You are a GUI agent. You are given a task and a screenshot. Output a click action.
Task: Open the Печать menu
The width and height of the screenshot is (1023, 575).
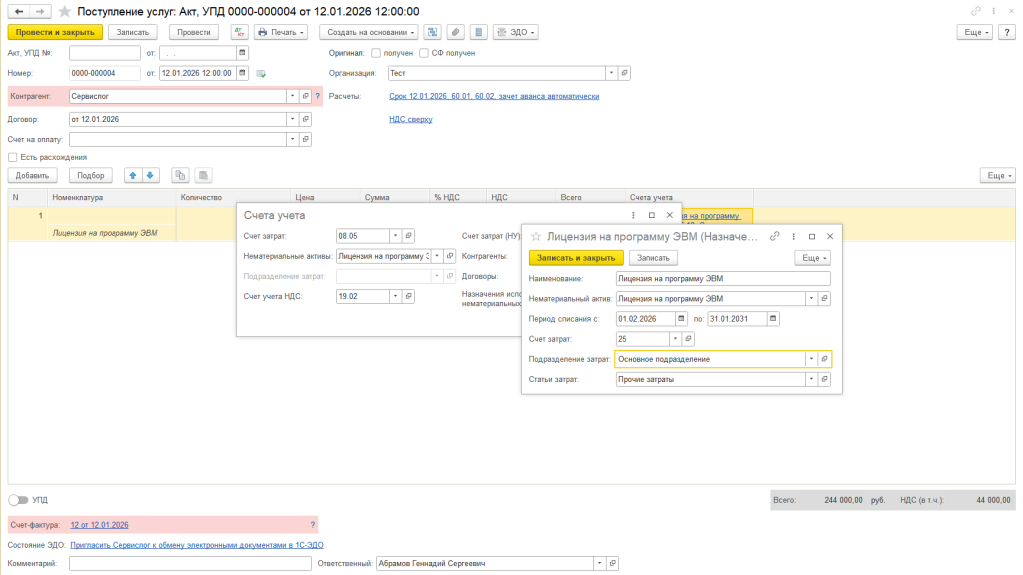[x=281, y=32]
